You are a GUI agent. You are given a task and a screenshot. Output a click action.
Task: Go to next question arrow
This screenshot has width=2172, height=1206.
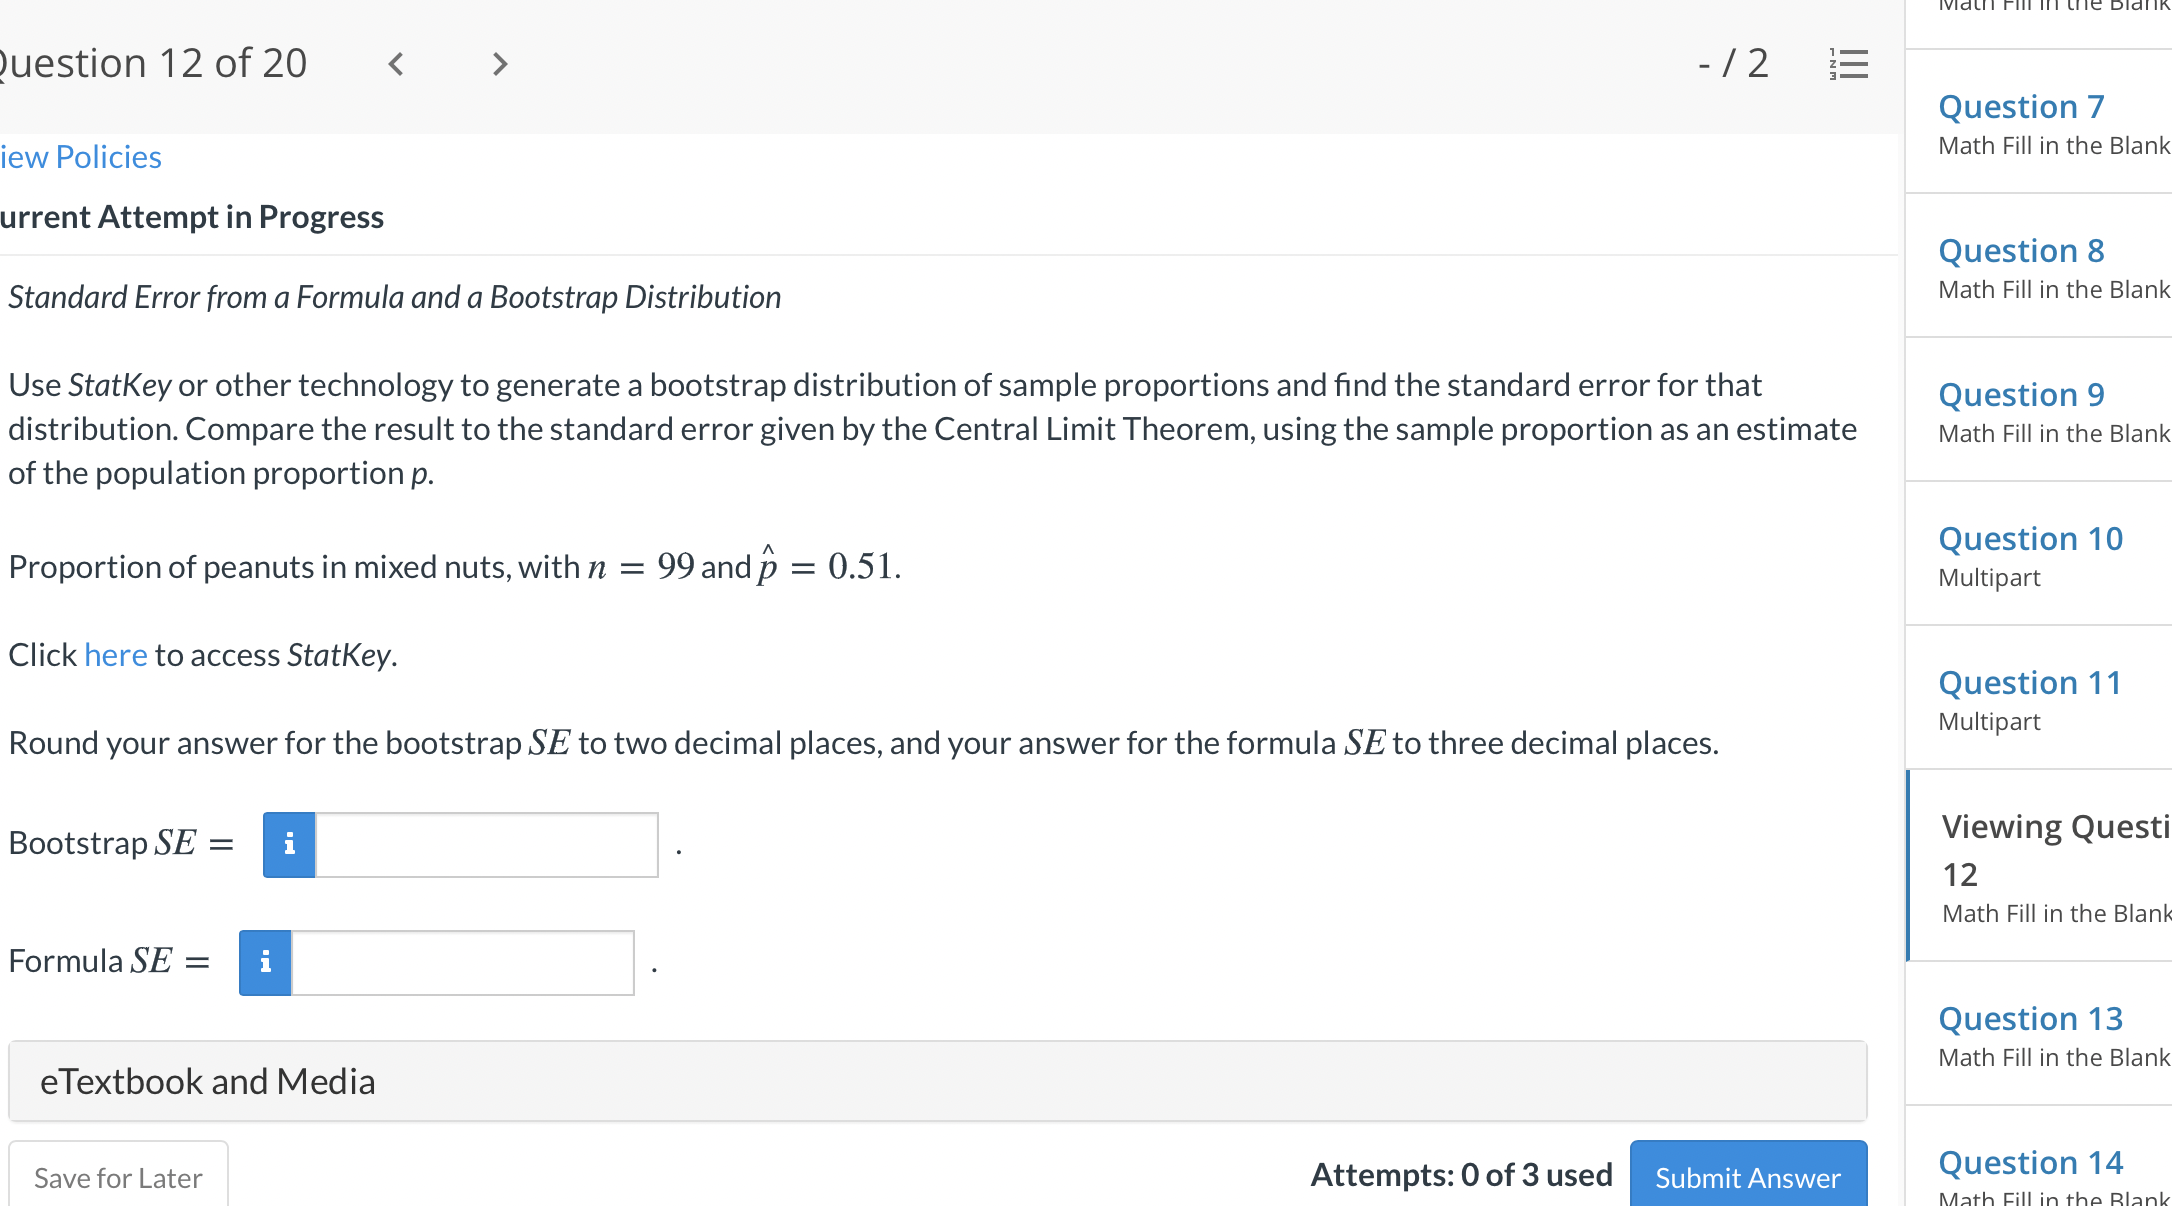click(x=500, y=65)
